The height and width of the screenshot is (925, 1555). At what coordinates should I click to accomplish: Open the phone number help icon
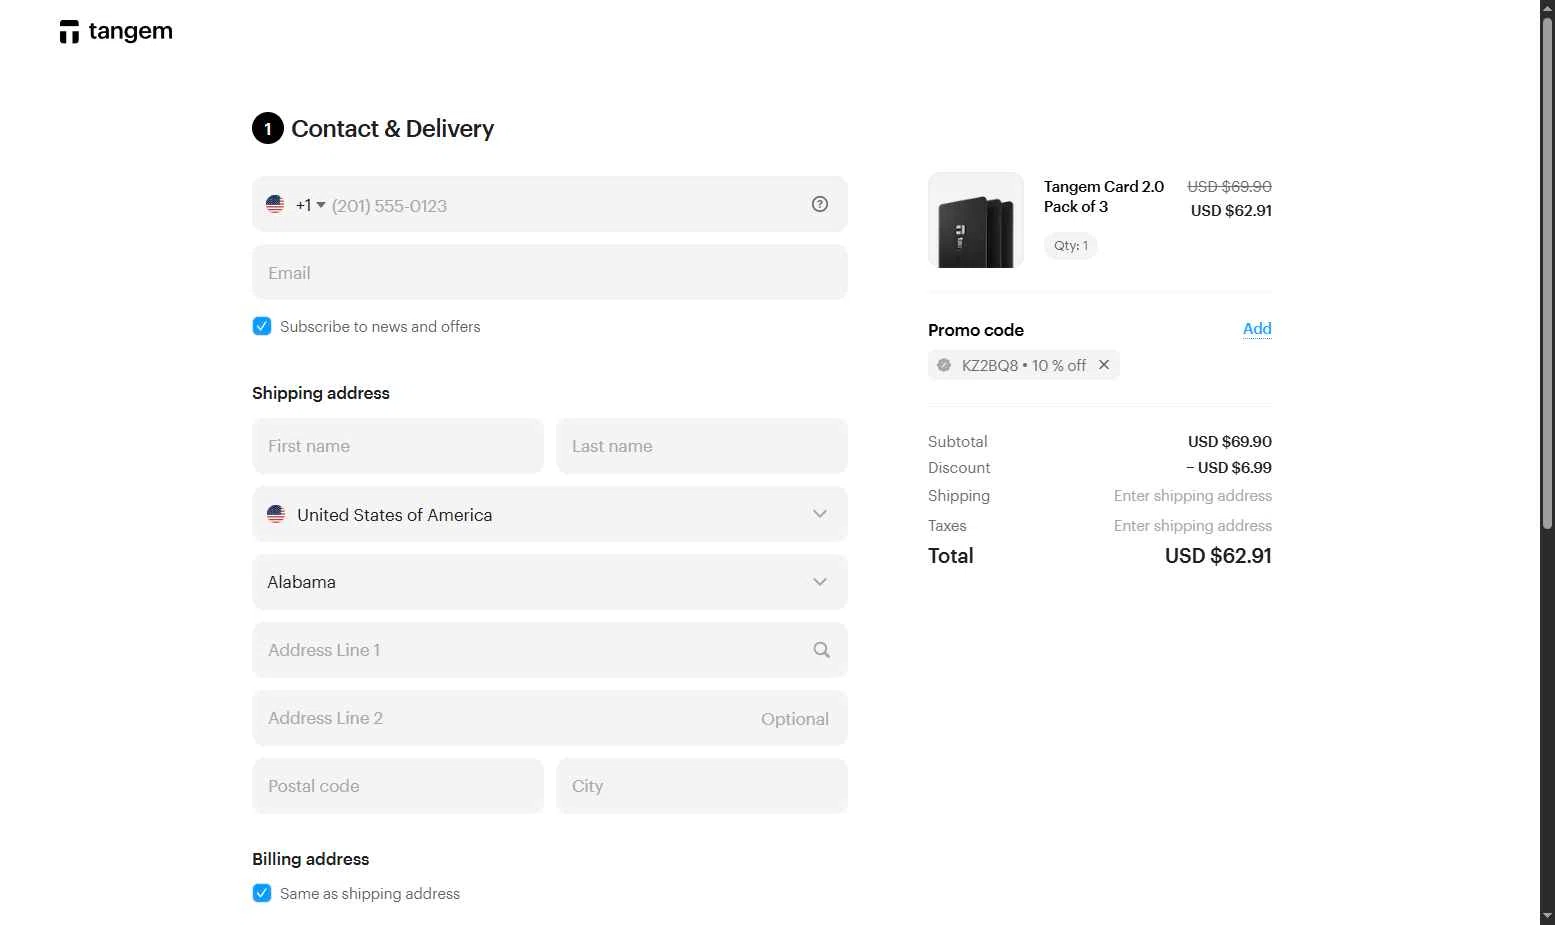(820, 204)
